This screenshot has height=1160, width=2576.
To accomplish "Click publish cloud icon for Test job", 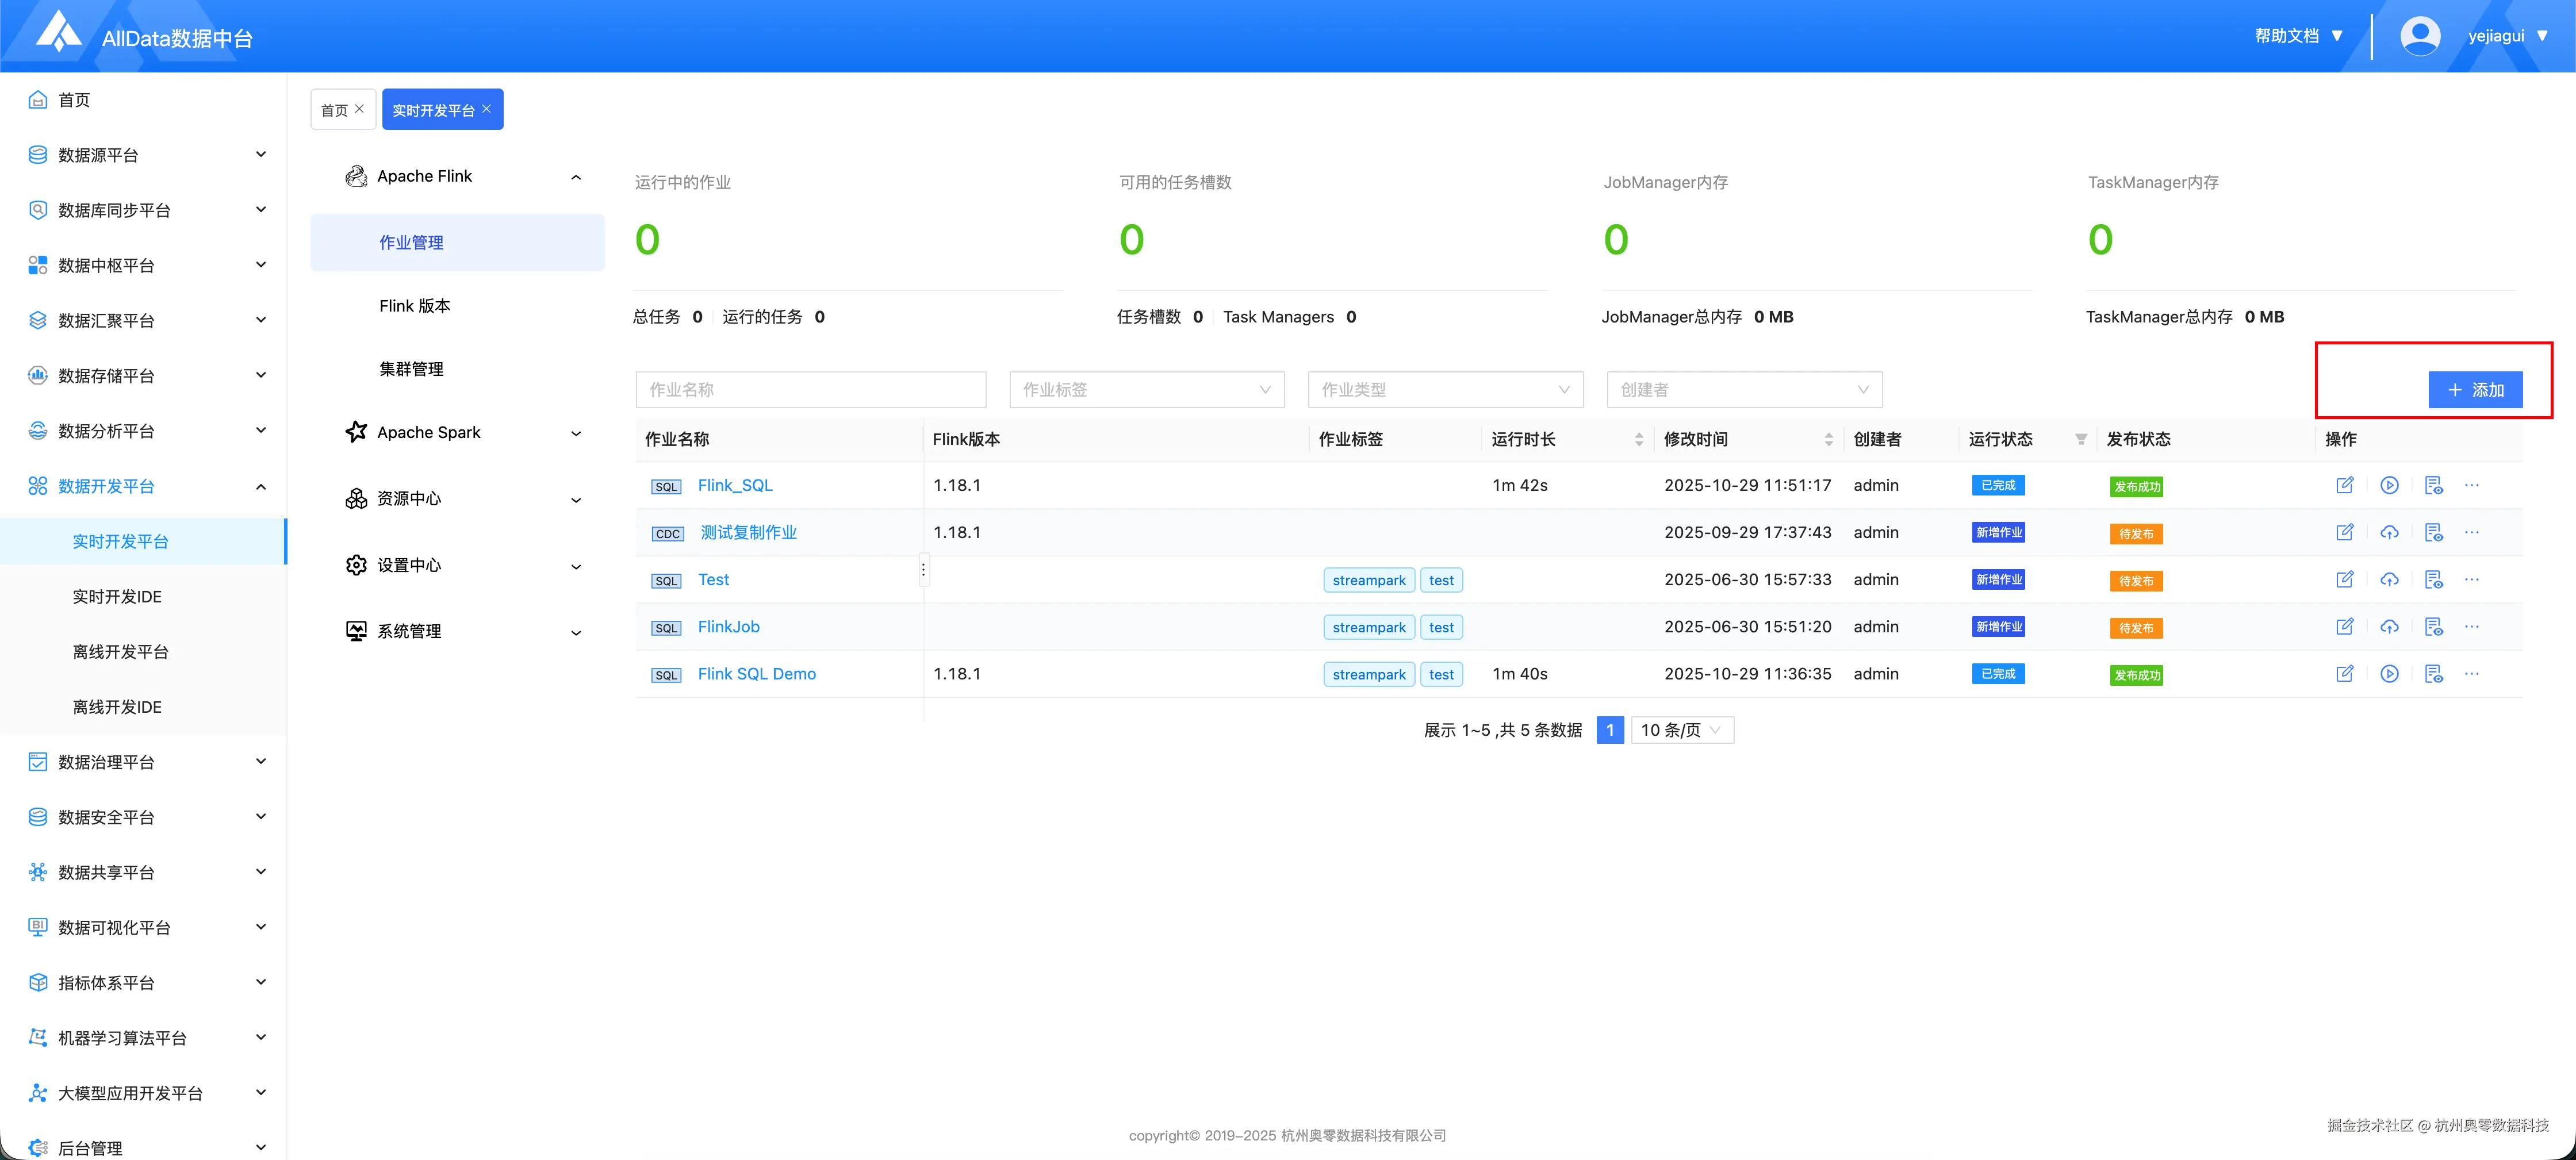I will click(2389, 580).
